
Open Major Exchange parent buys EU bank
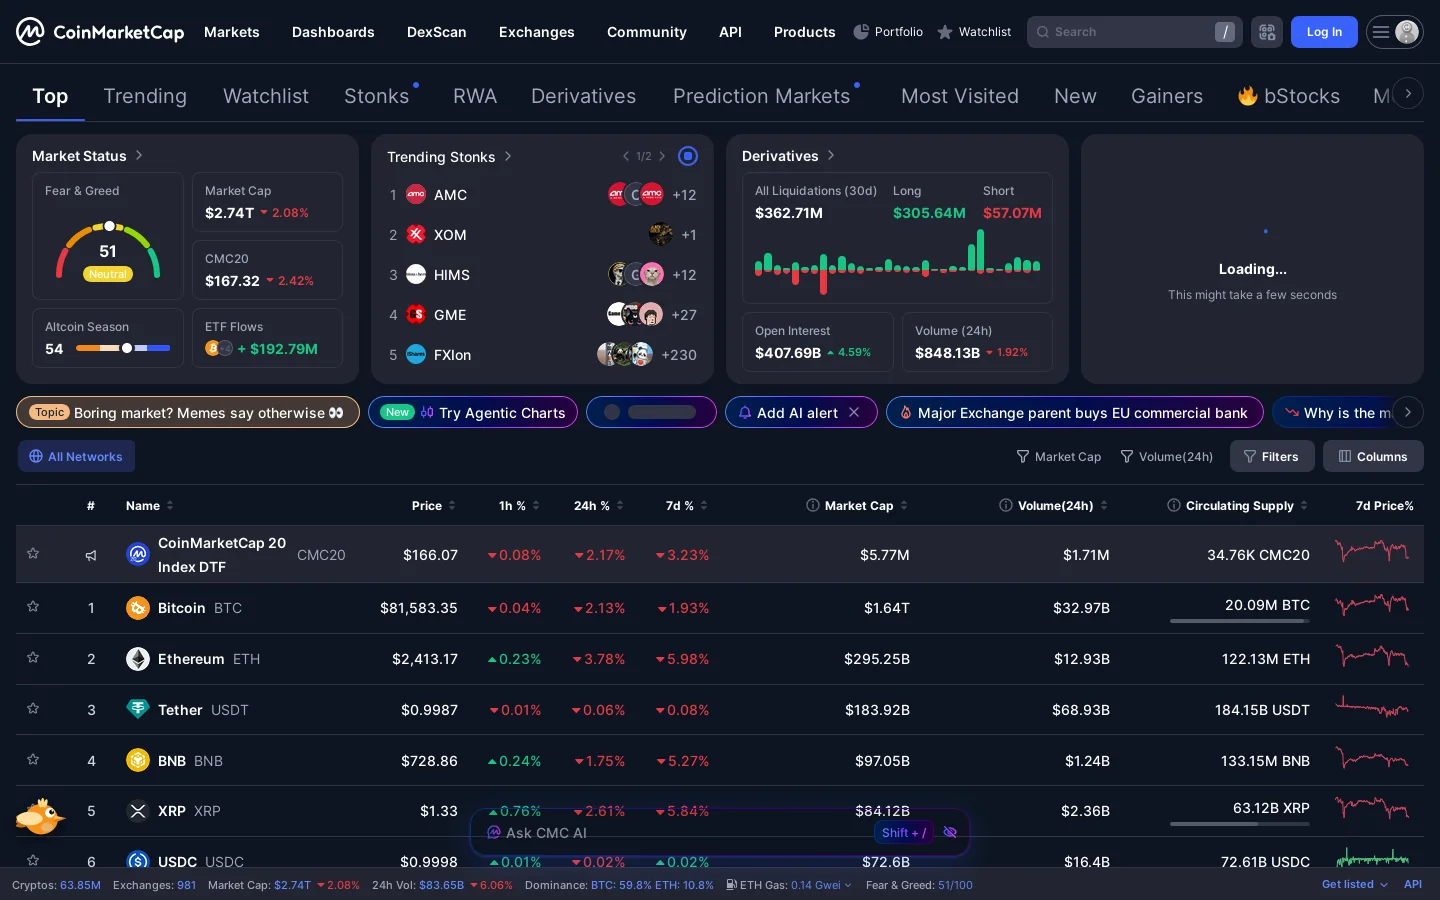(1075, 413)
